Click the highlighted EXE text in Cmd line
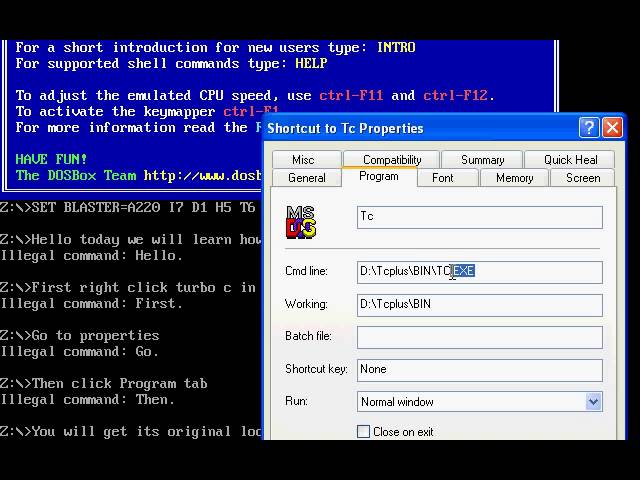This screenshot has width=640, height=480. click(463, 271)
